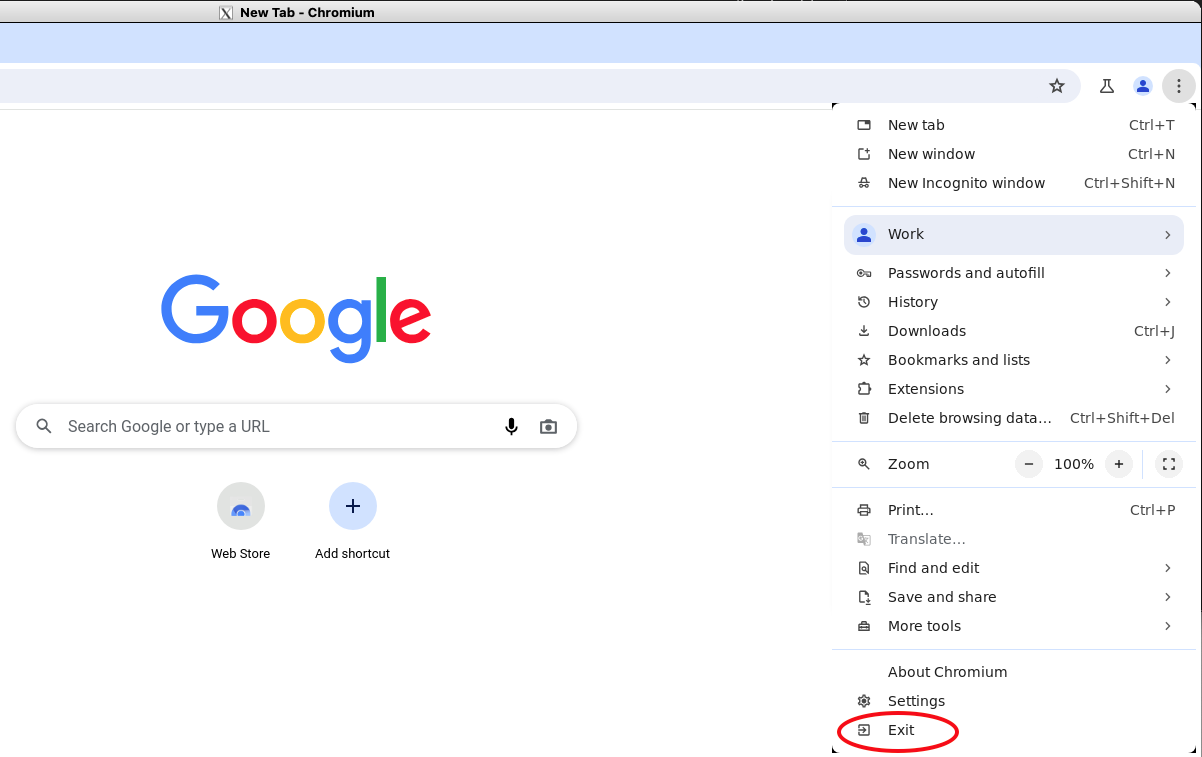Close the three-dot Chromium menu button
Screen dimensions: 1202x757
tap(1179, 86)
